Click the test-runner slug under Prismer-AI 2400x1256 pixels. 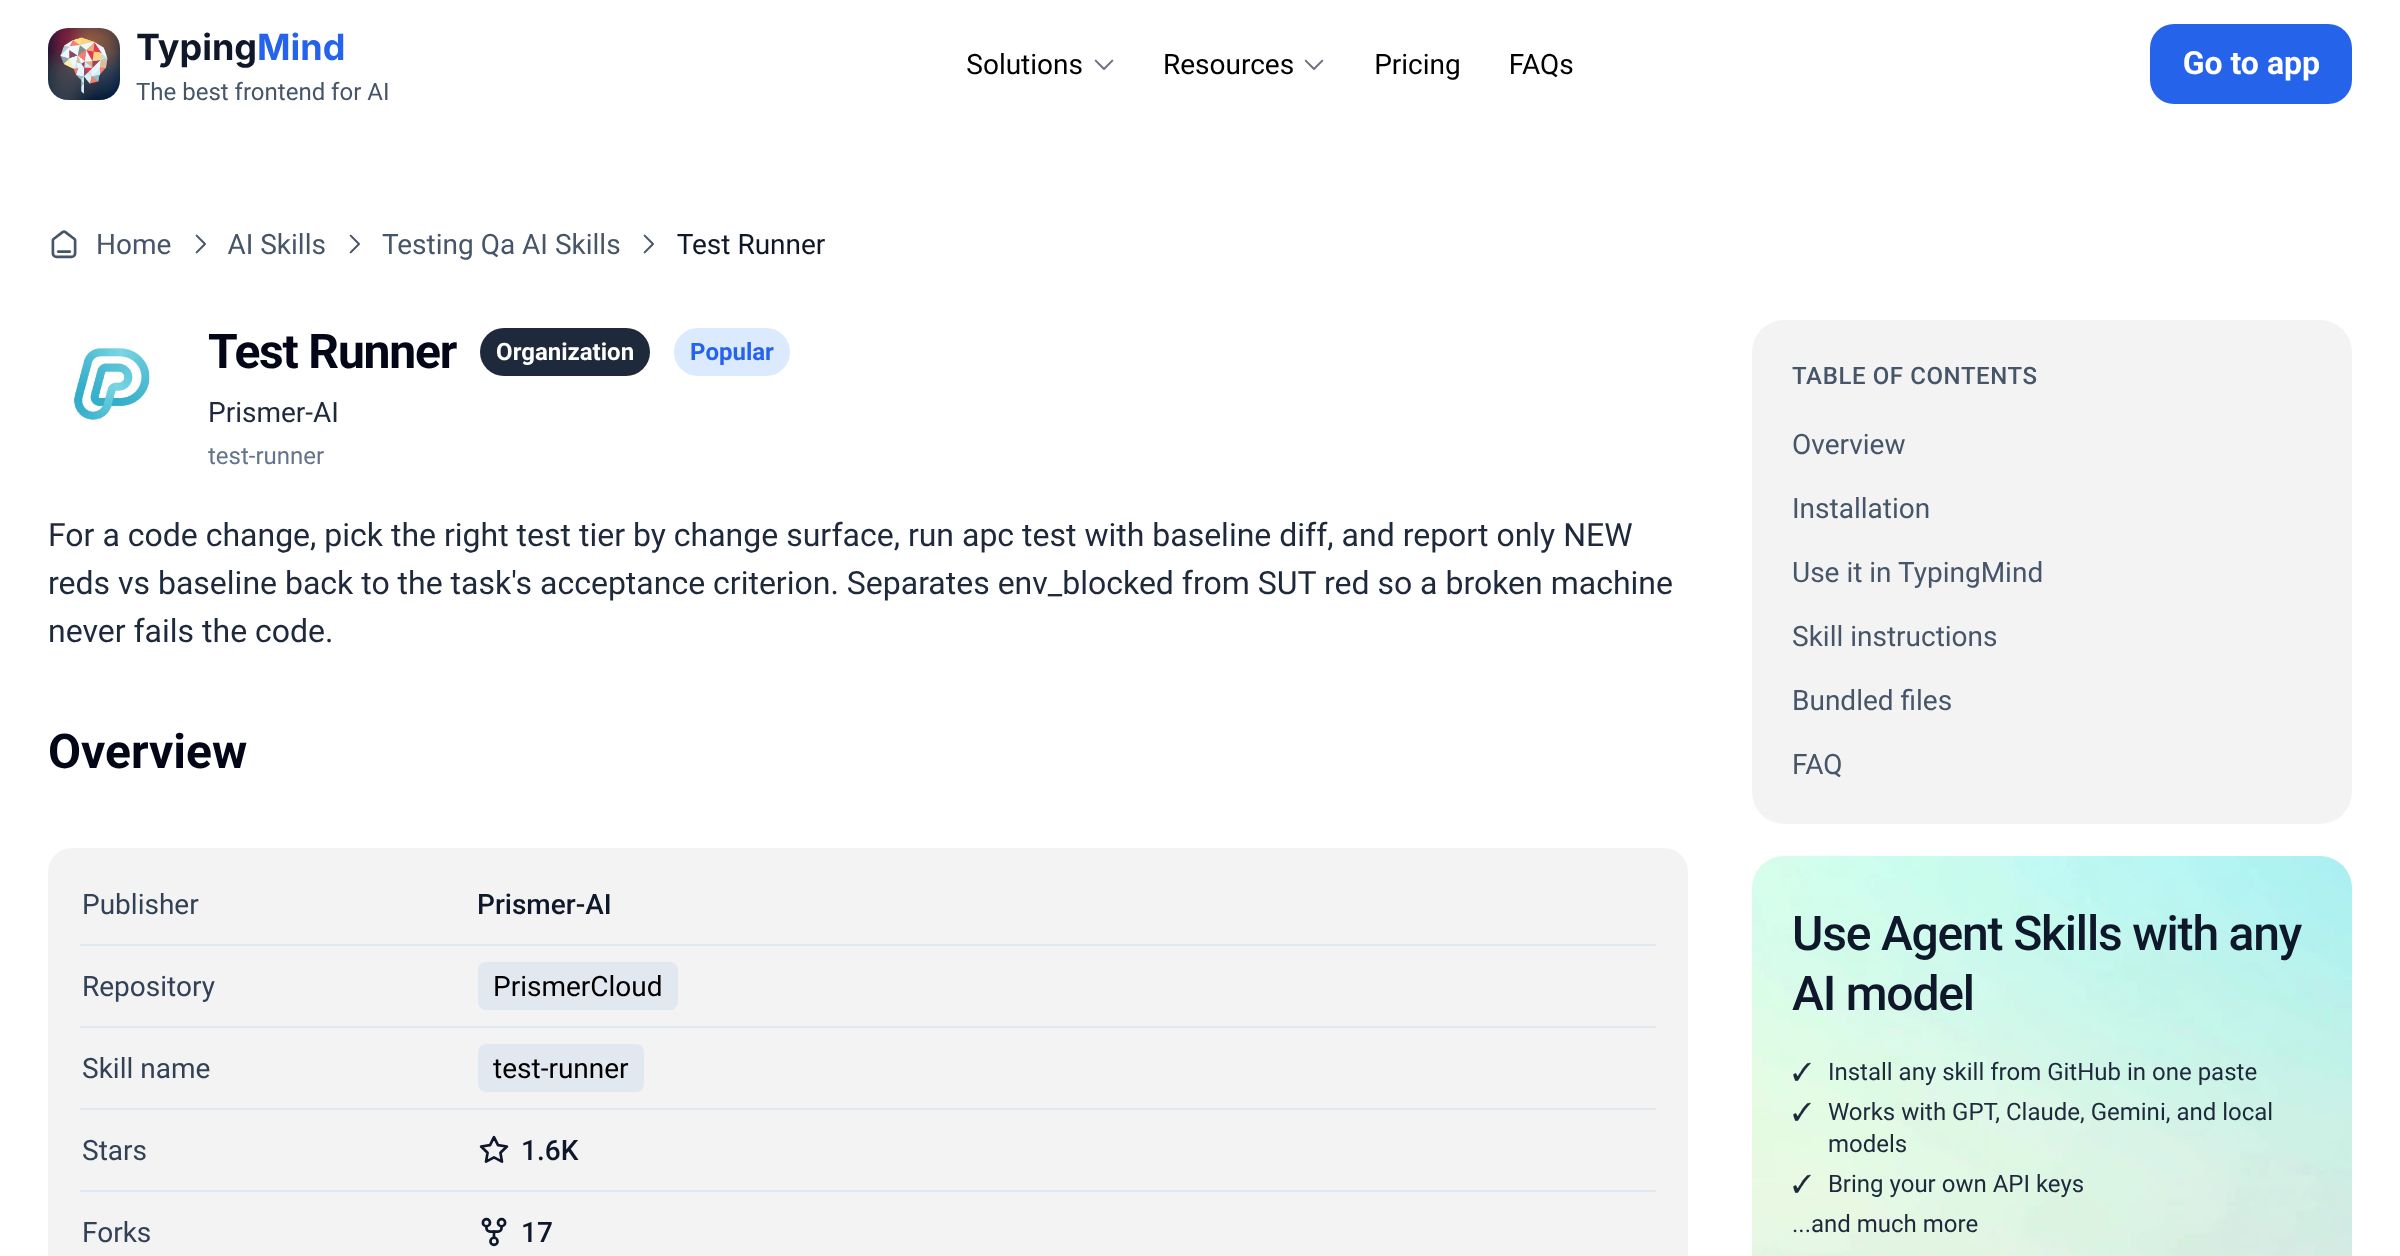coord(266,456)
